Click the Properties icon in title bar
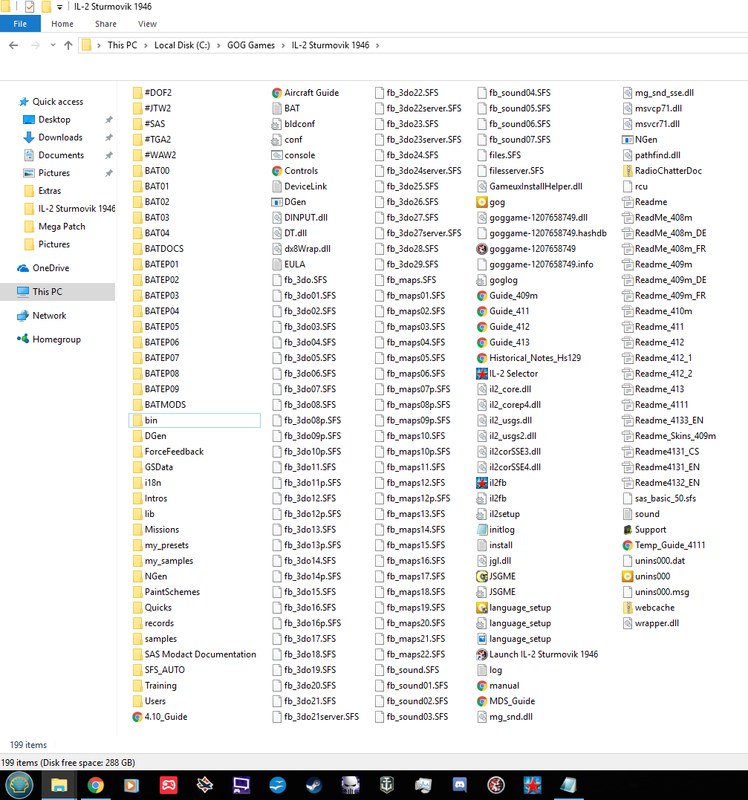 coord(30,7)
